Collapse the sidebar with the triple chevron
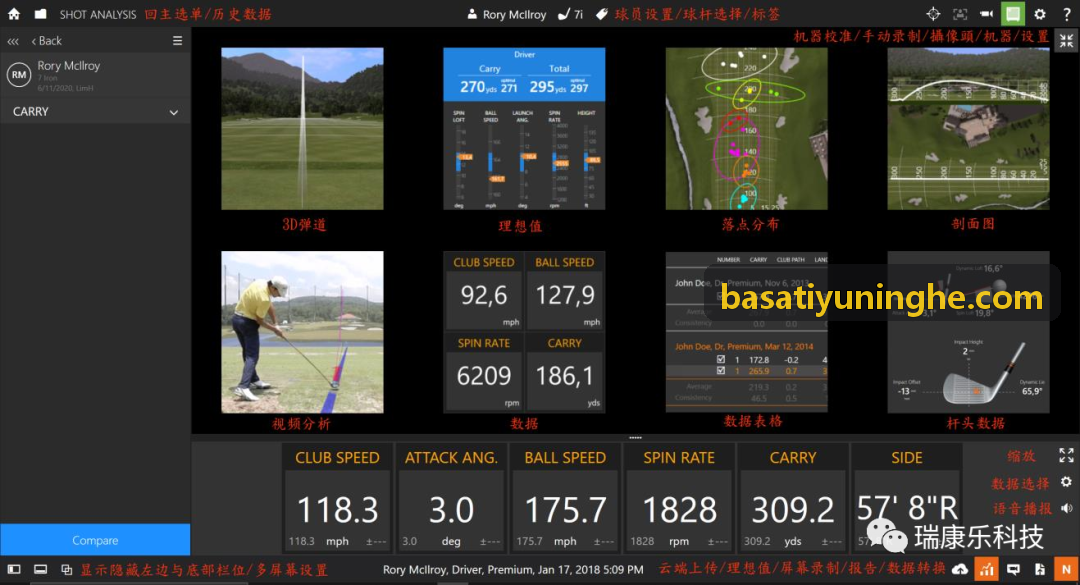This screenshot has height=585, width=1080. coord(12,41)
